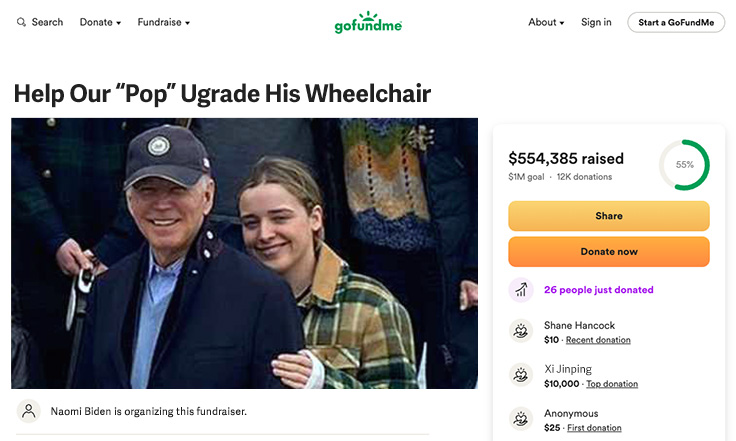The image size is (736, 441).
Task: Open the Recent donation link
Action: coord(598,340)
